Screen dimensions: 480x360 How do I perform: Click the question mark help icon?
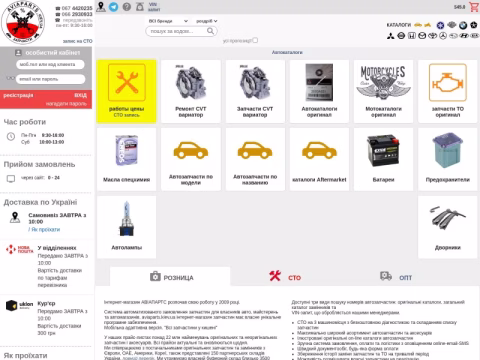127,7
